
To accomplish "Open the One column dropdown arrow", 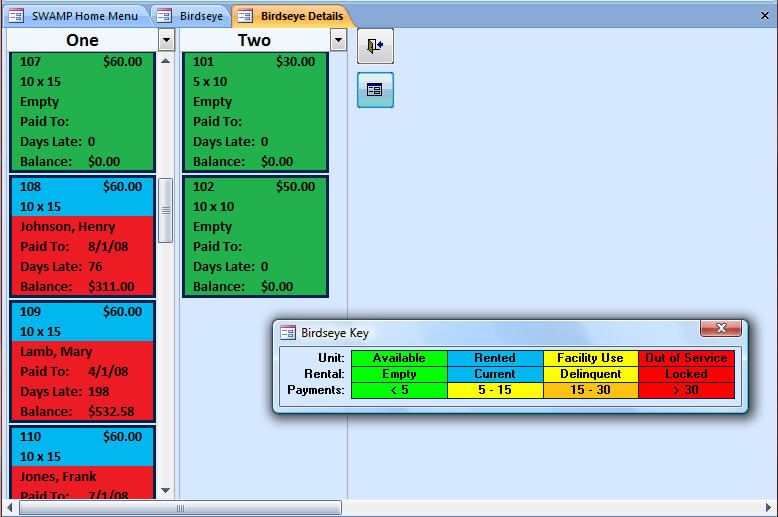I will coord(166,40).
